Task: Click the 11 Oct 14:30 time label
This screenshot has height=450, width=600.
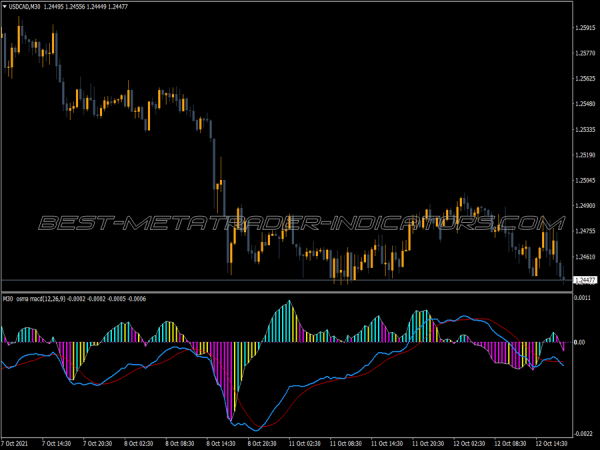Action: click(387, 443)
